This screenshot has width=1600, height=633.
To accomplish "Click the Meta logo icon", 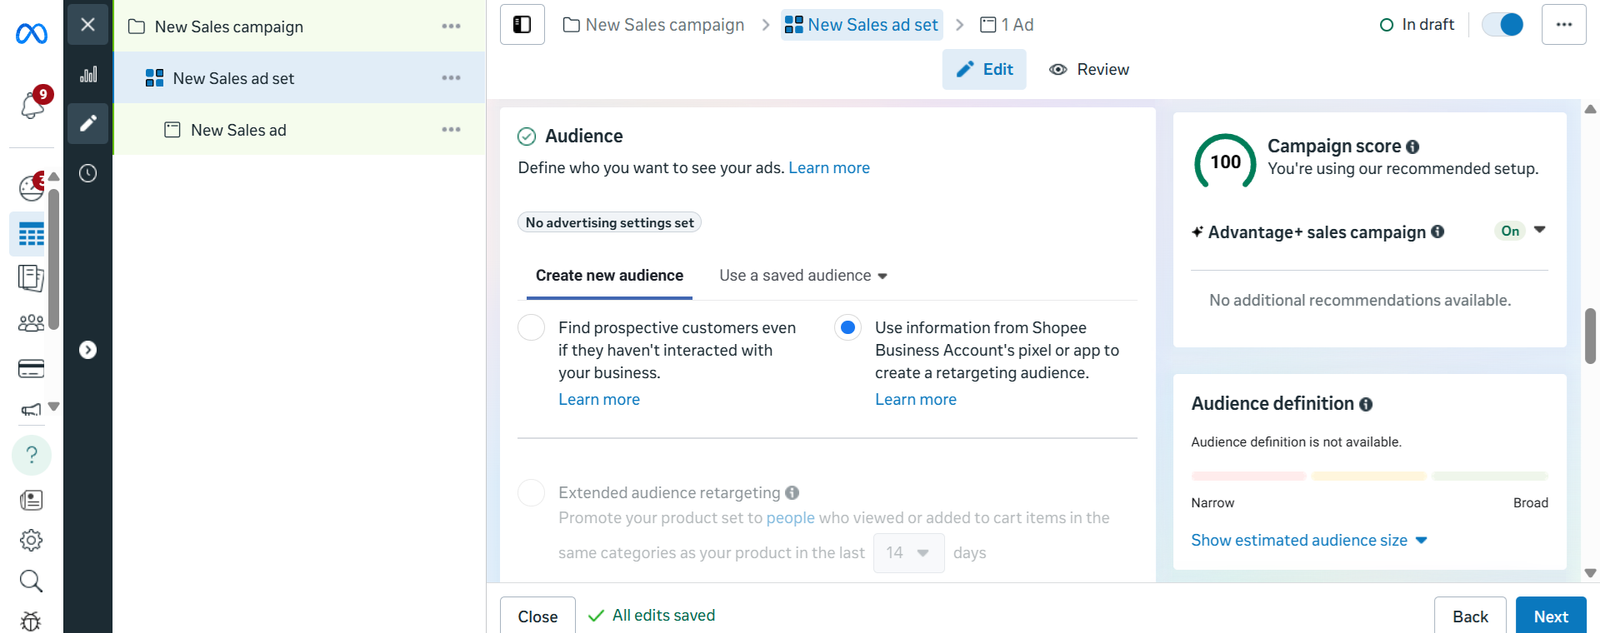I will tap(31, 34).
